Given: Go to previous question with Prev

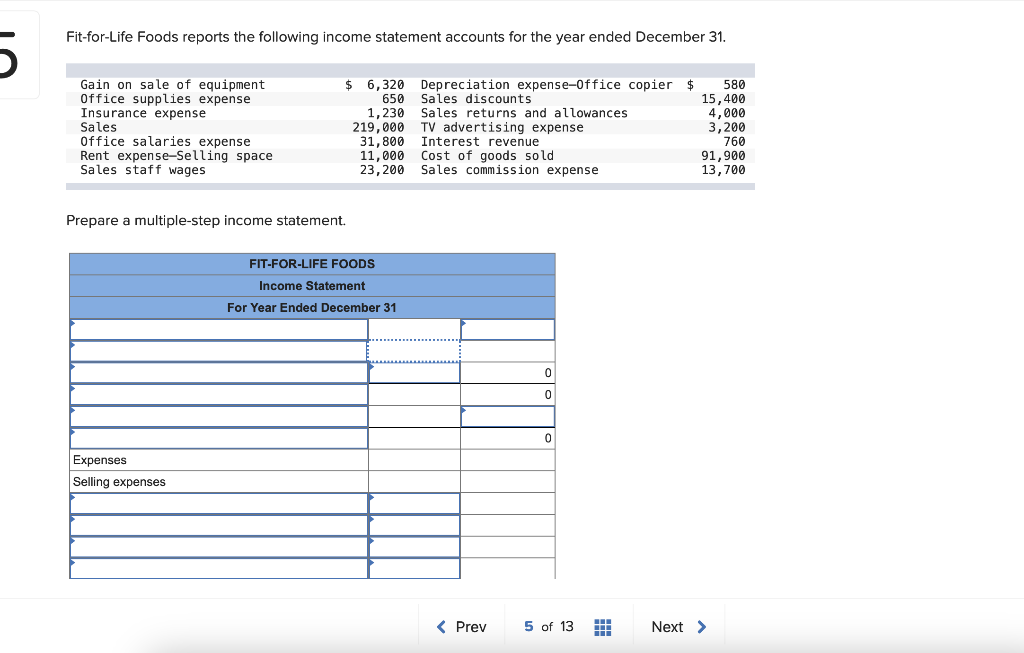Looking at the screenshot, I should [462, 627].
